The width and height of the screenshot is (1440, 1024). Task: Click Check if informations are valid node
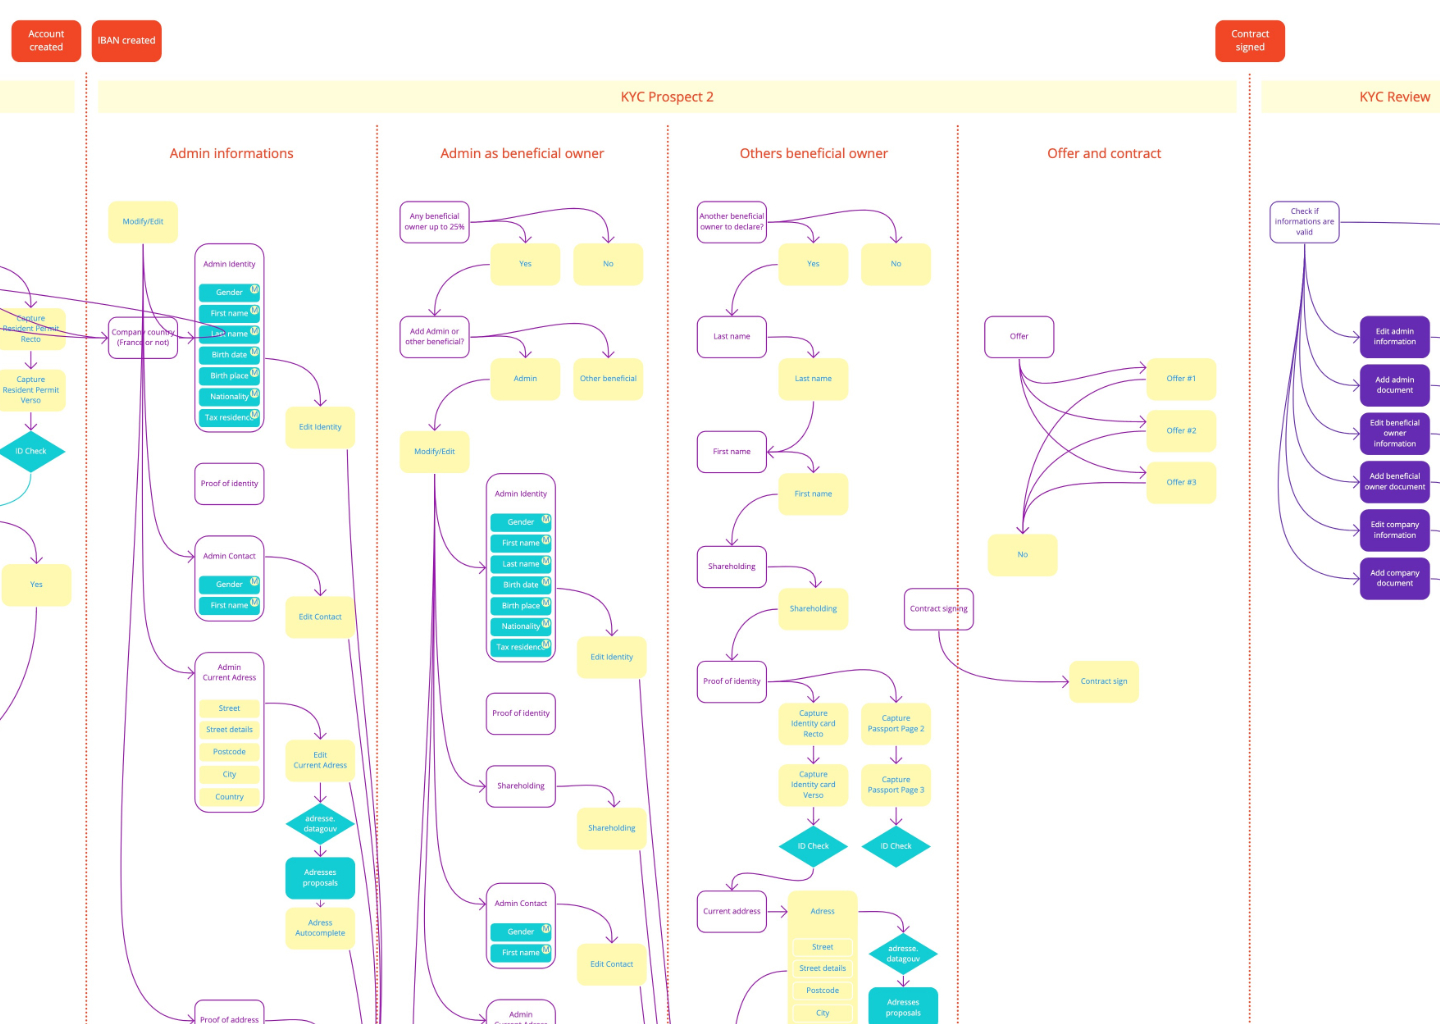click(x=1304, y=222)
